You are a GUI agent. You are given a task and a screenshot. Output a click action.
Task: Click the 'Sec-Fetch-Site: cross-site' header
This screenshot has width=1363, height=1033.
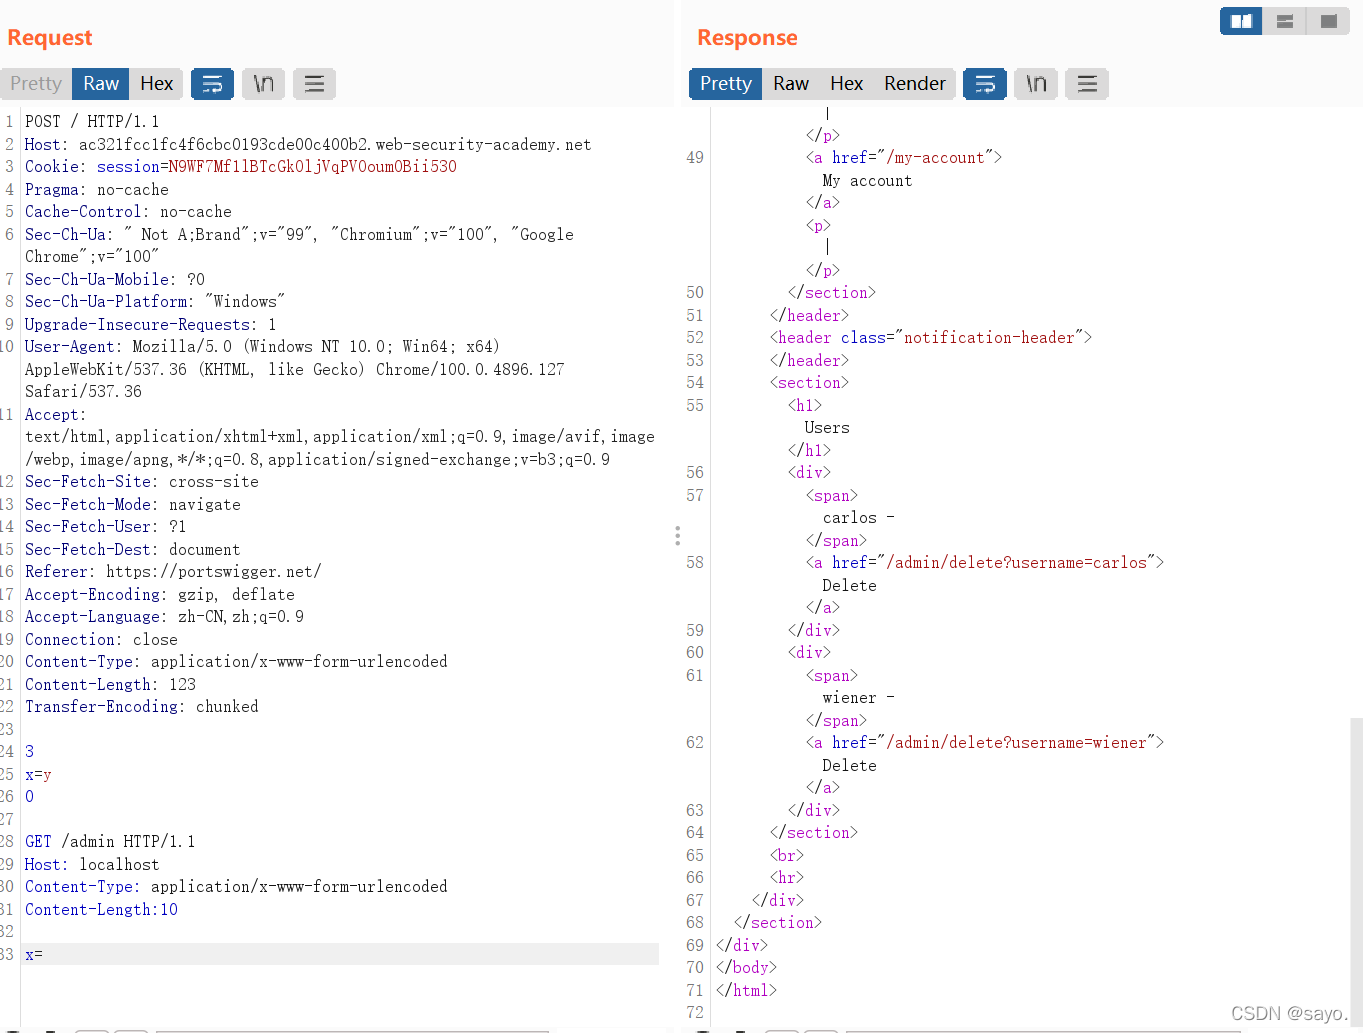coord(142,482)
